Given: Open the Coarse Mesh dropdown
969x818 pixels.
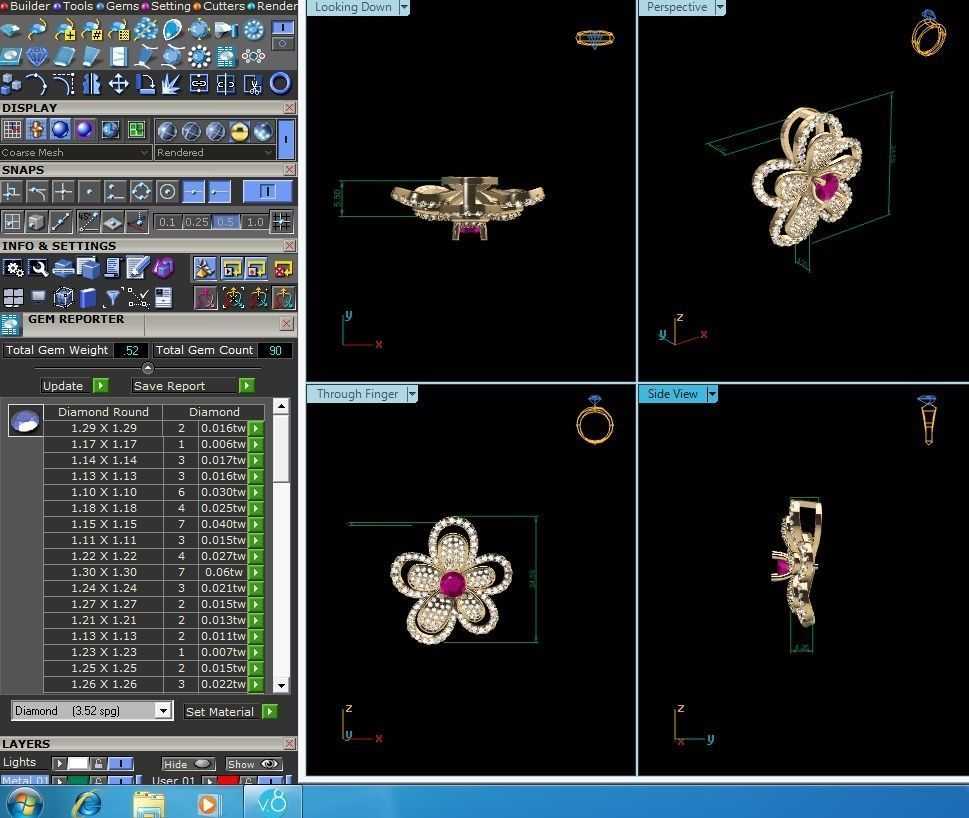Looking at the screenshot, I should 75,153.
